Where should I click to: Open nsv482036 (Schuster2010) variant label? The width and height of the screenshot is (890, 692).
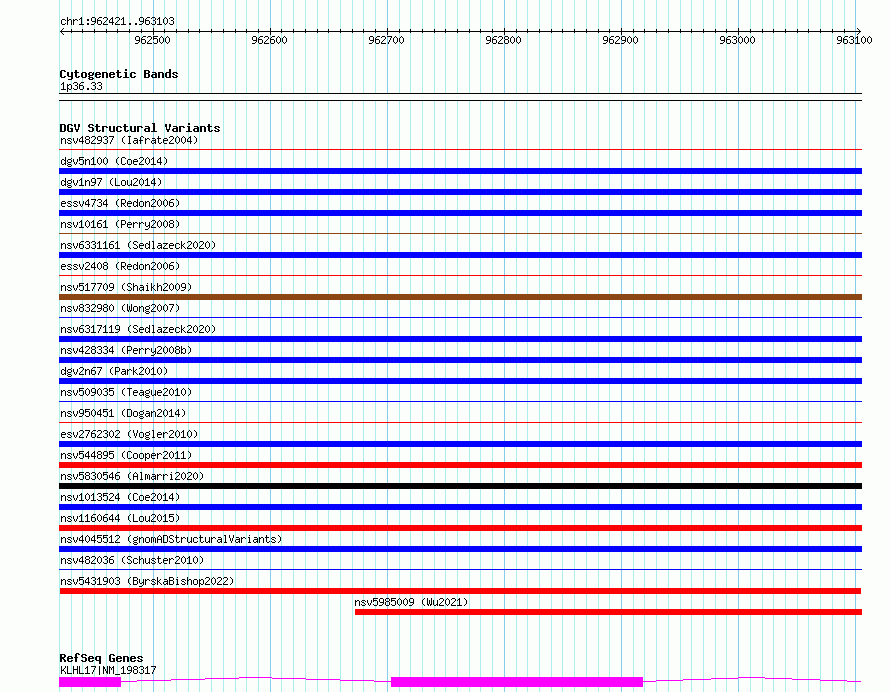point(132,560)
